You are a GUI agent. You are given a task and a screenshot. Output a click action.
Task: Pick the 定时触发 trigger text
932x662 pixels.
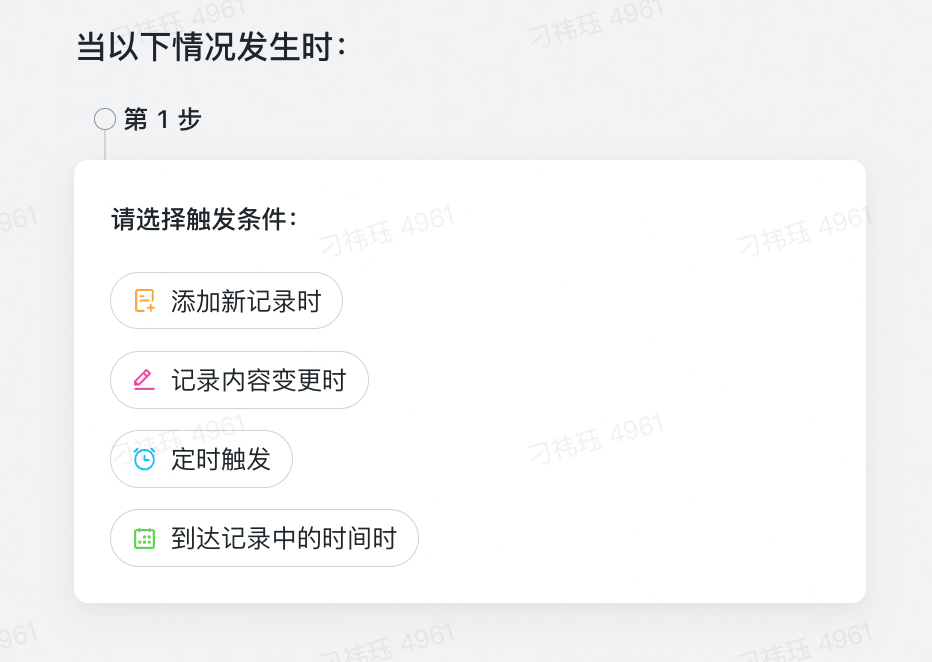coord(221,459)
